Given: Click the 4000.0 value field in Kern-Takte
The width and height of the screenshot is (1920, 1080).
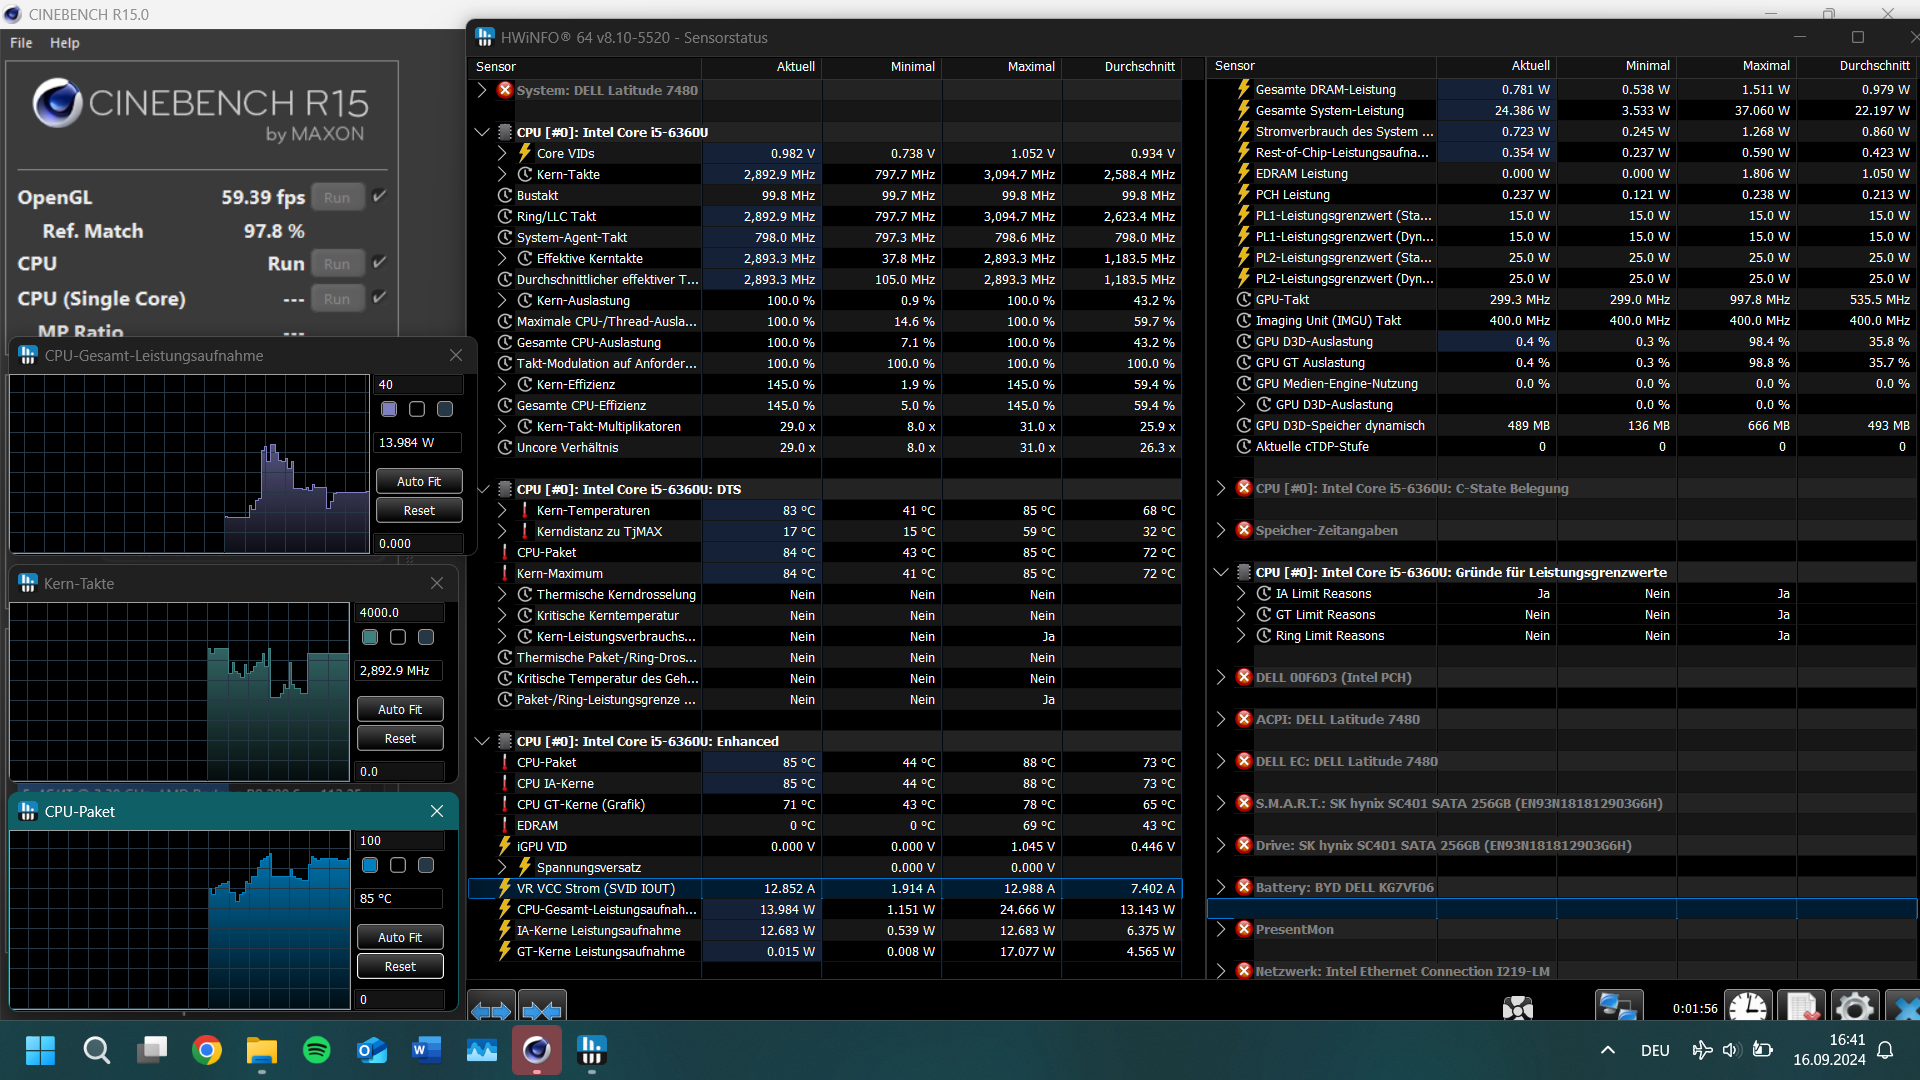Looking at the screenshot, I should 397,612.
